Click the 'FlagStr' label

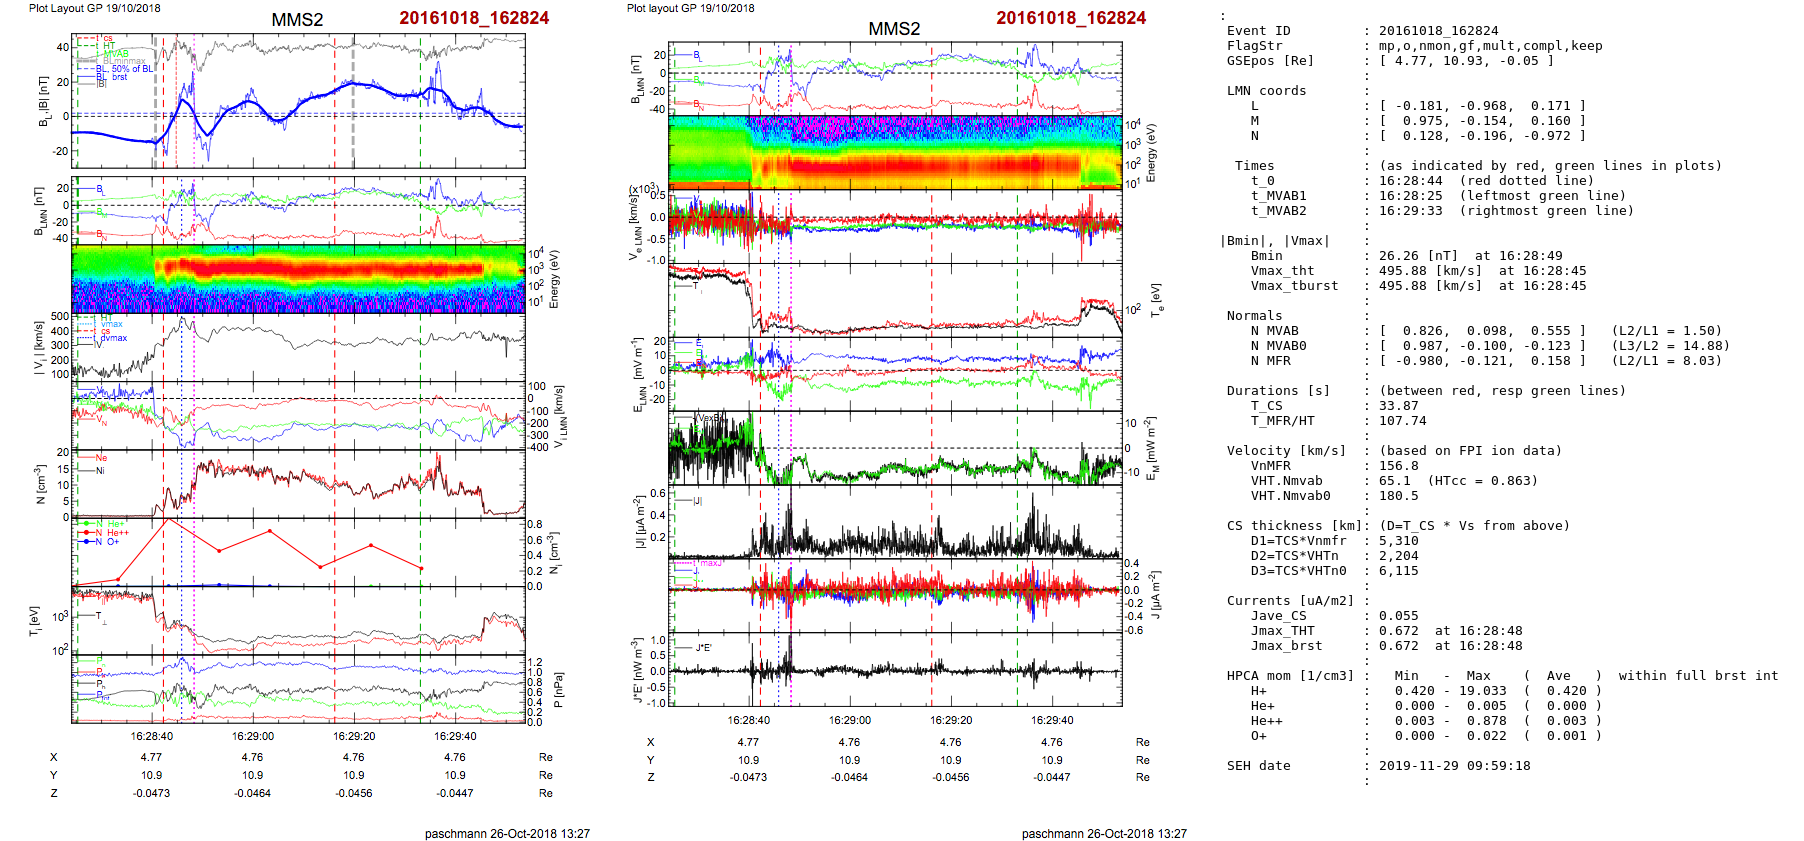[1254, 46]
